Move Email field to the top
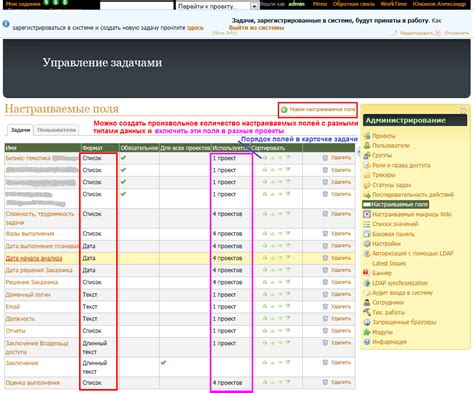The image size is (474, 393). [x=265, y=306]
